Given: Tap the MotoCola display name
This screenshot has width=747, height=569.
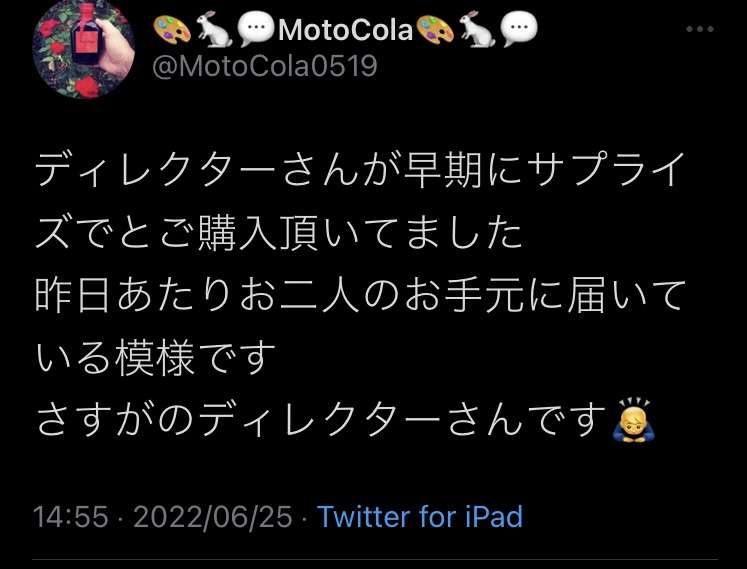Looking at the screenshot, I should (x=345, y=30).
